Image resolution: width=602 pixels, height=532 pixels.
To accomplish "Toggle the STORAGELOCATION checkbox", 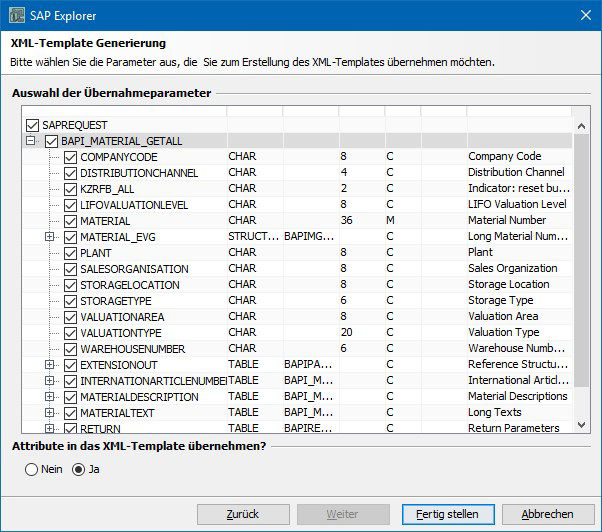I will 70,285.
